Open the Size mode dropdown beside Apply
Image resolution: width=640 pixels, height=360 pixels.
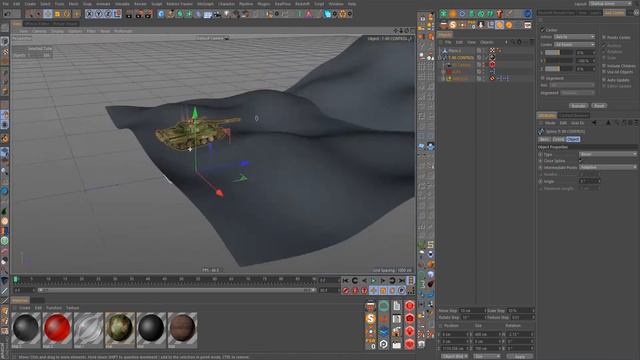487,356
